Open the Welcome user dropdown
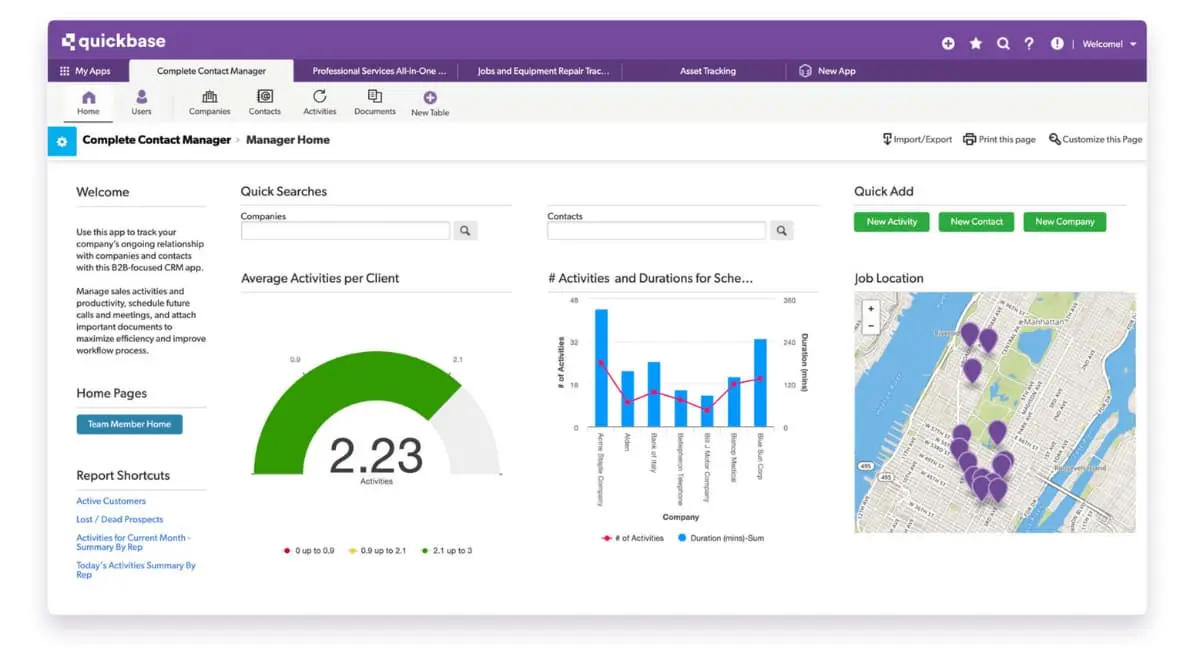The image size is (1200, 650). pyautogui.click(x=1109, y=44)
